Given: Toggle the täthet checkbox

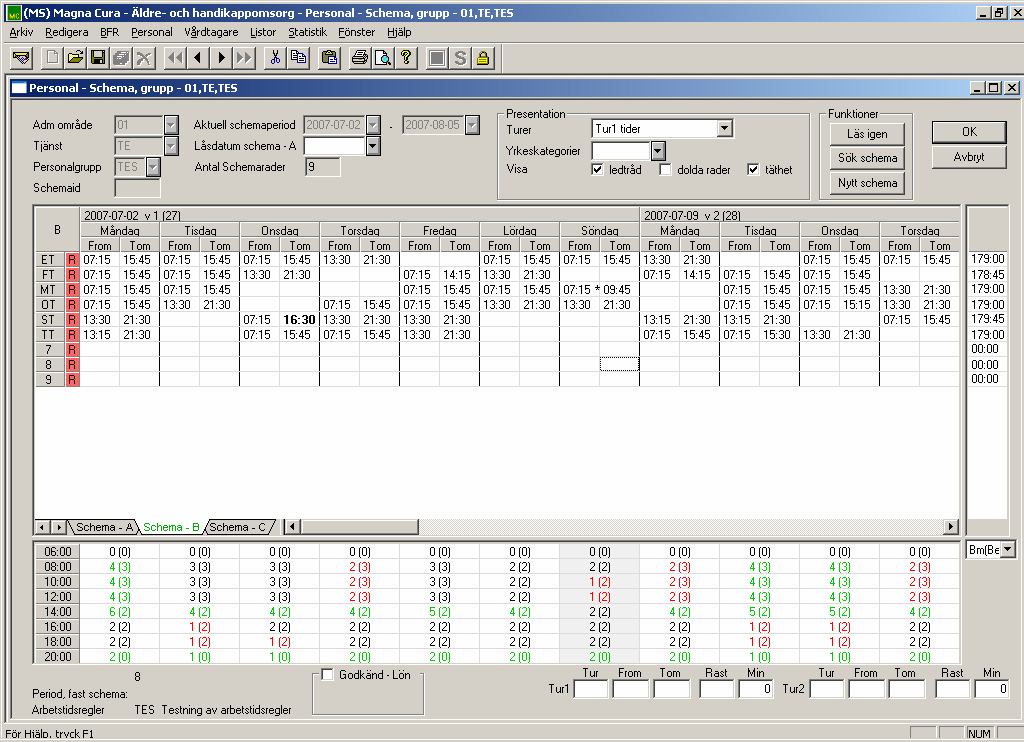Looking at the screenshot, I should tap(753, 170).
